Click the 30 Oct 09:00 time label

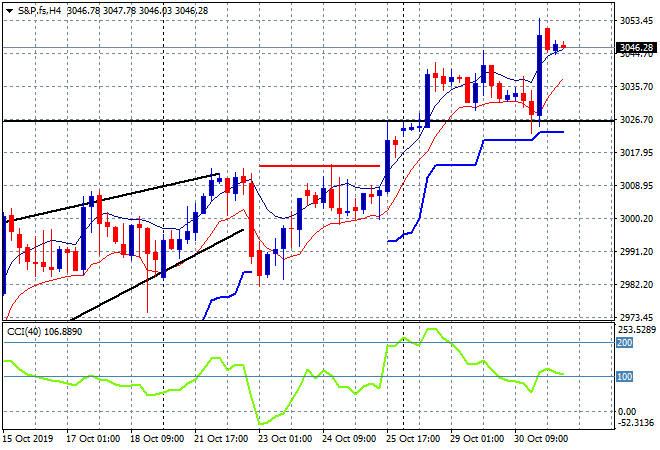point(541,439)
